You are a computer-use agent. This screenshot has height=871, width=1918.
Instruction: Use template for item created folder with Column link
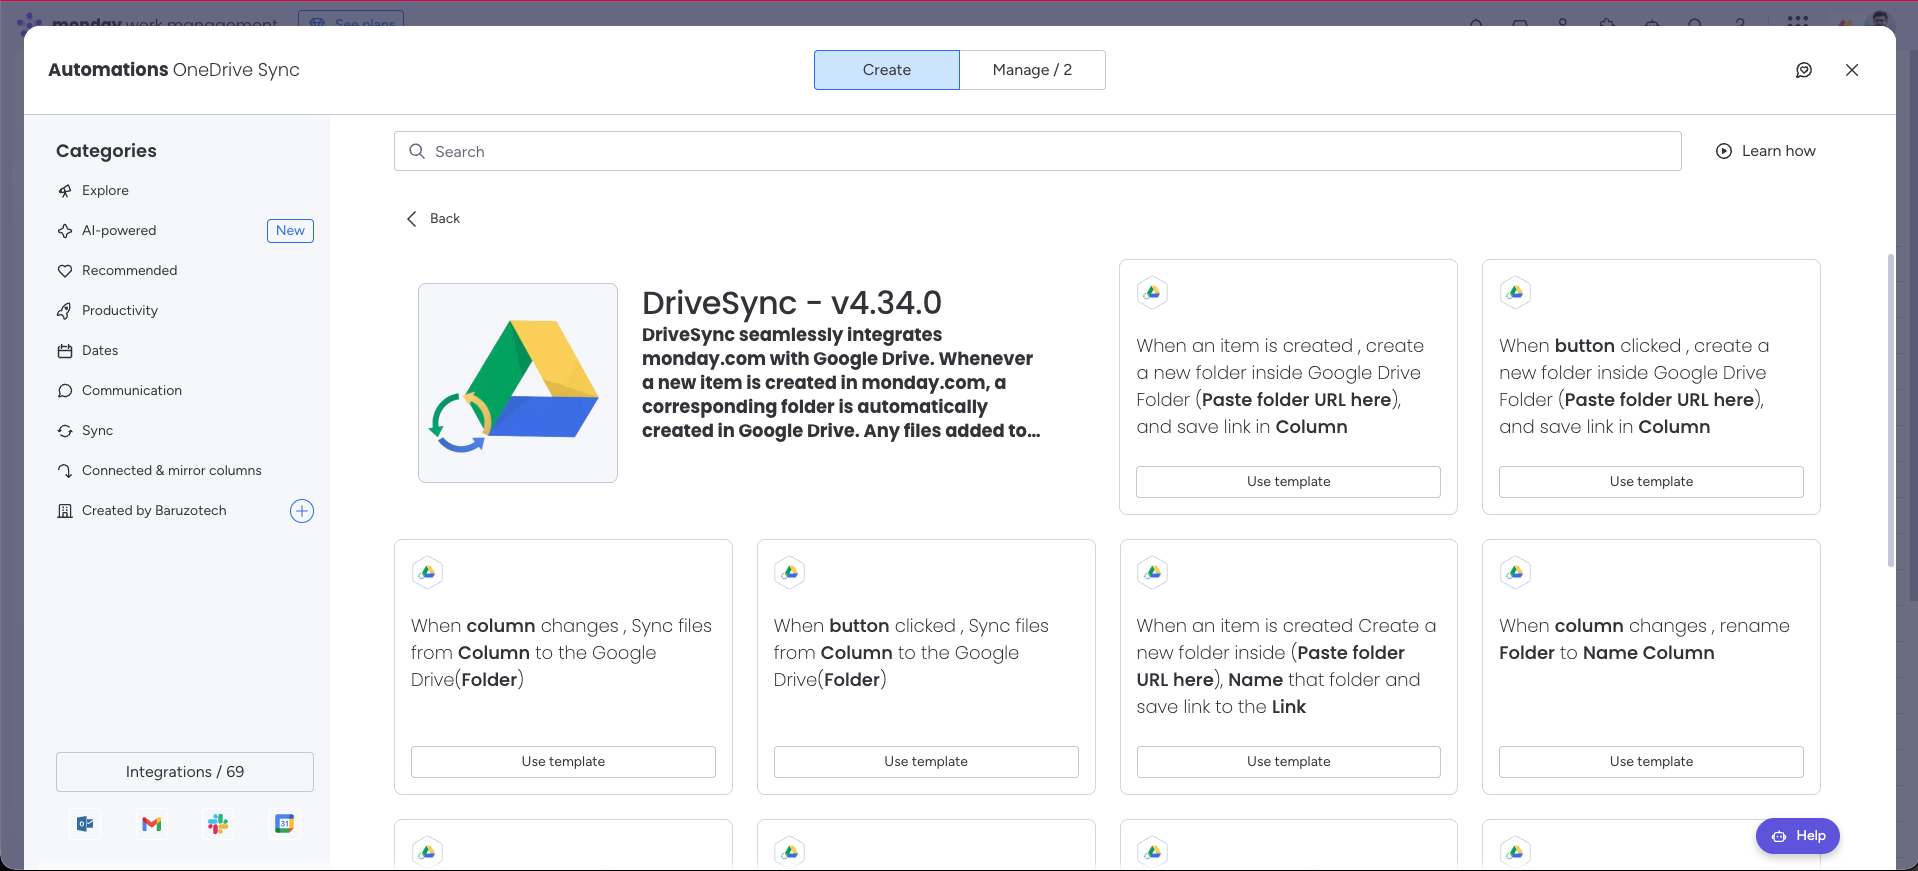coord(1288,482)
